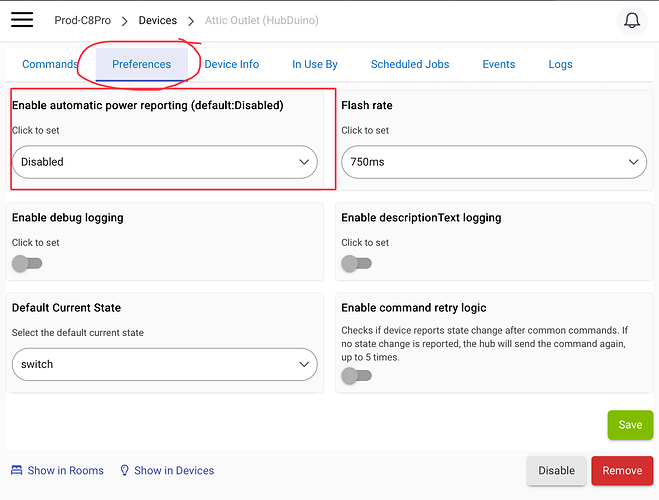Select the Preferences tab
Screen dimensions: 659x500
[142, 64]
